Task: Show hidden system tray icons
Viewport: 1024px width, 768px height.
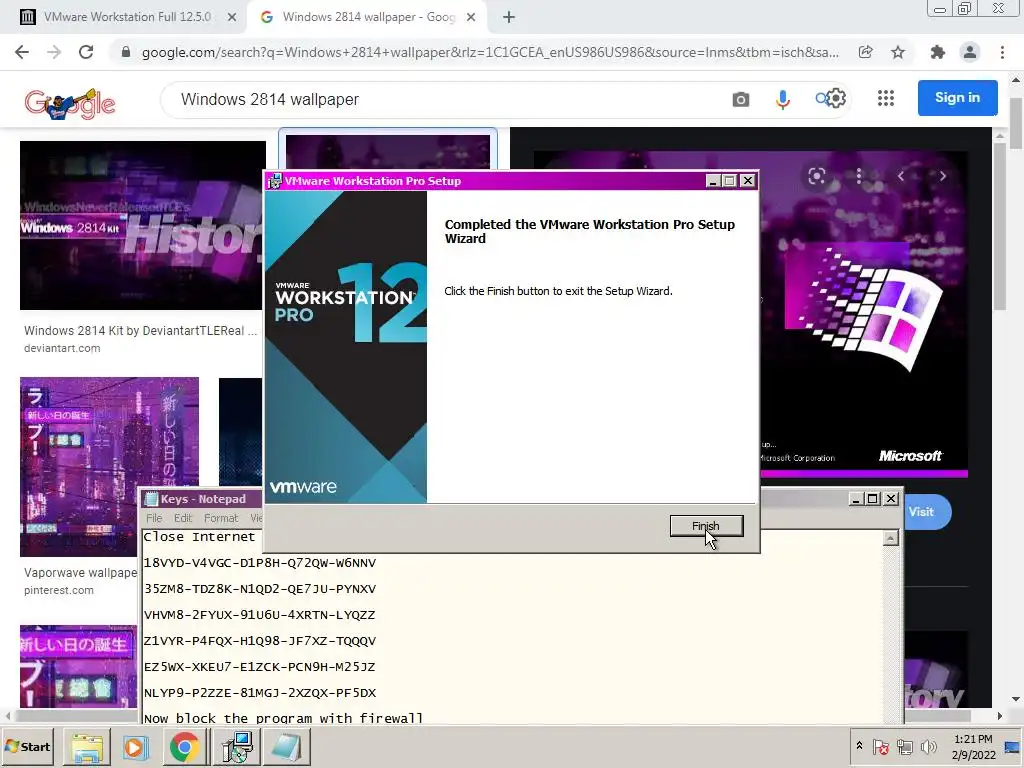Action: coord(859,746)
